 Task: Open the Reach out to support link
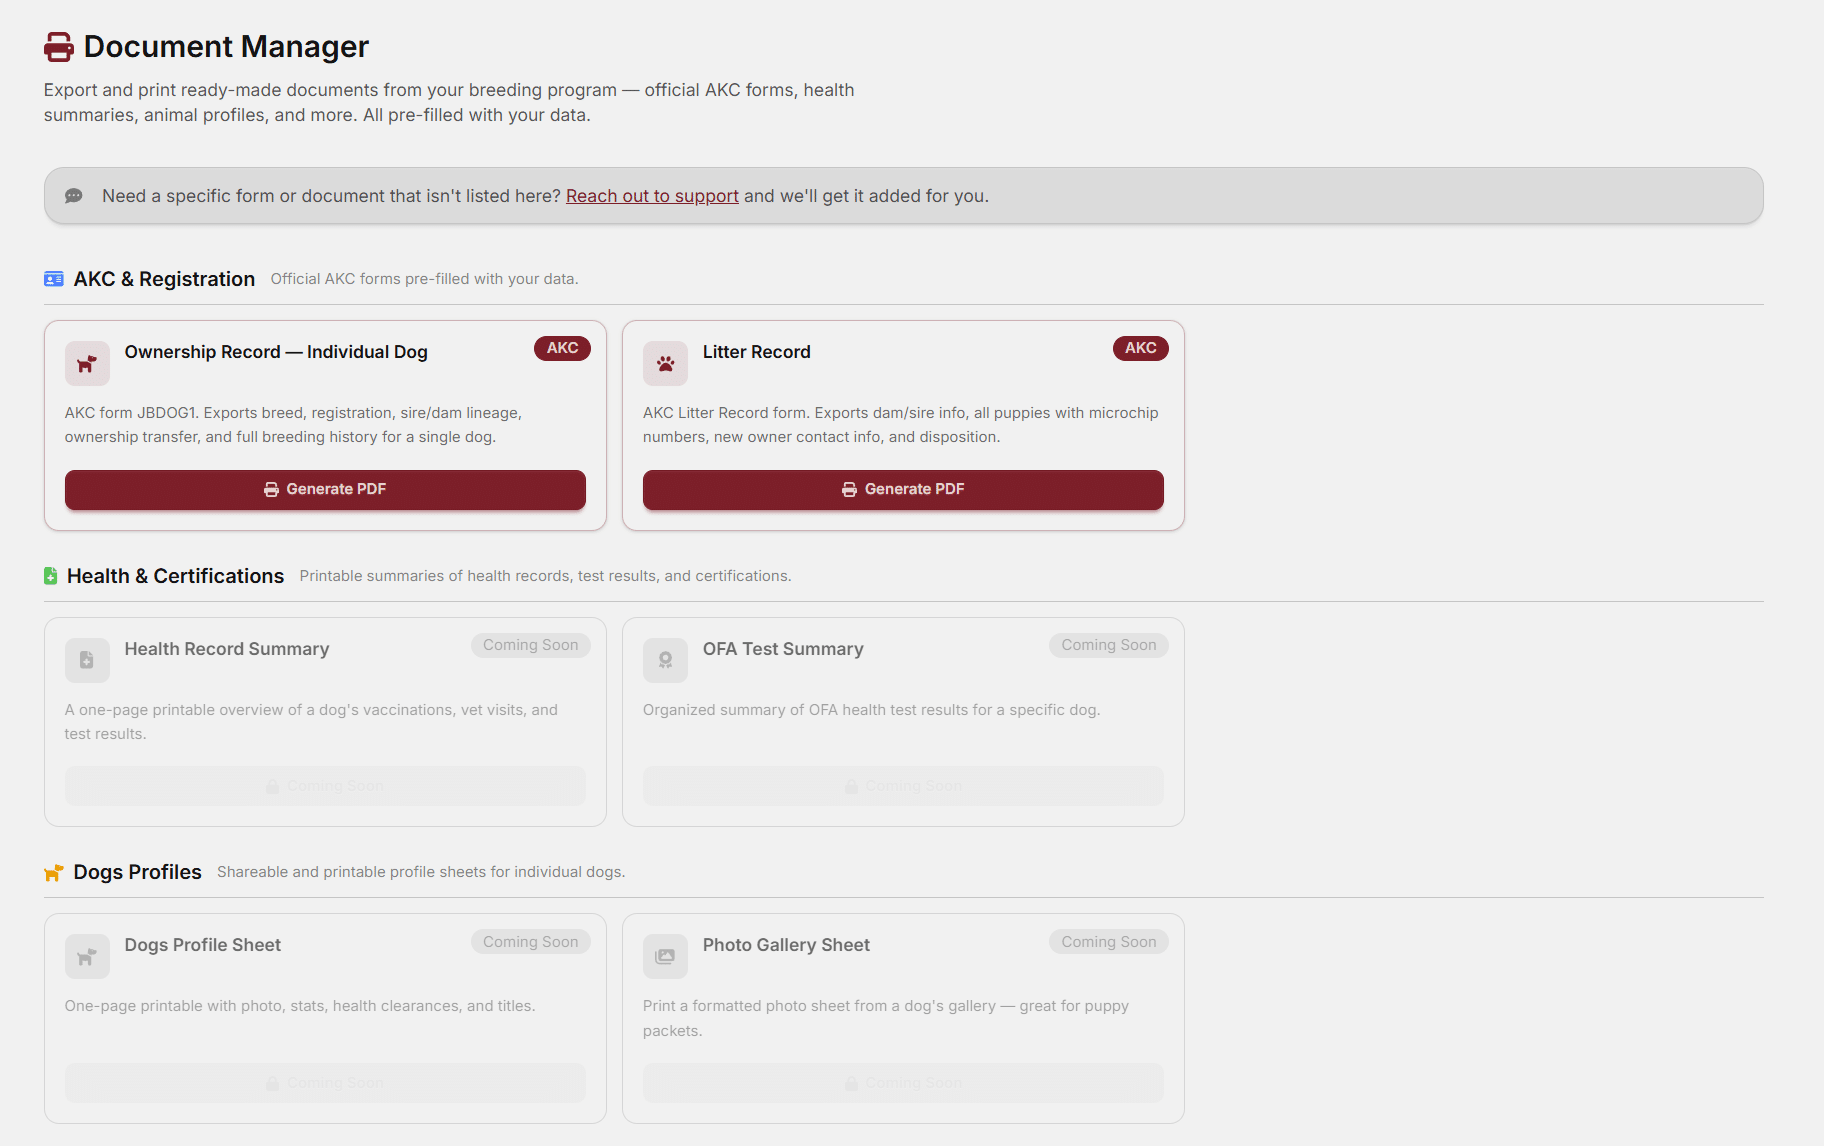tap(652, 195)
